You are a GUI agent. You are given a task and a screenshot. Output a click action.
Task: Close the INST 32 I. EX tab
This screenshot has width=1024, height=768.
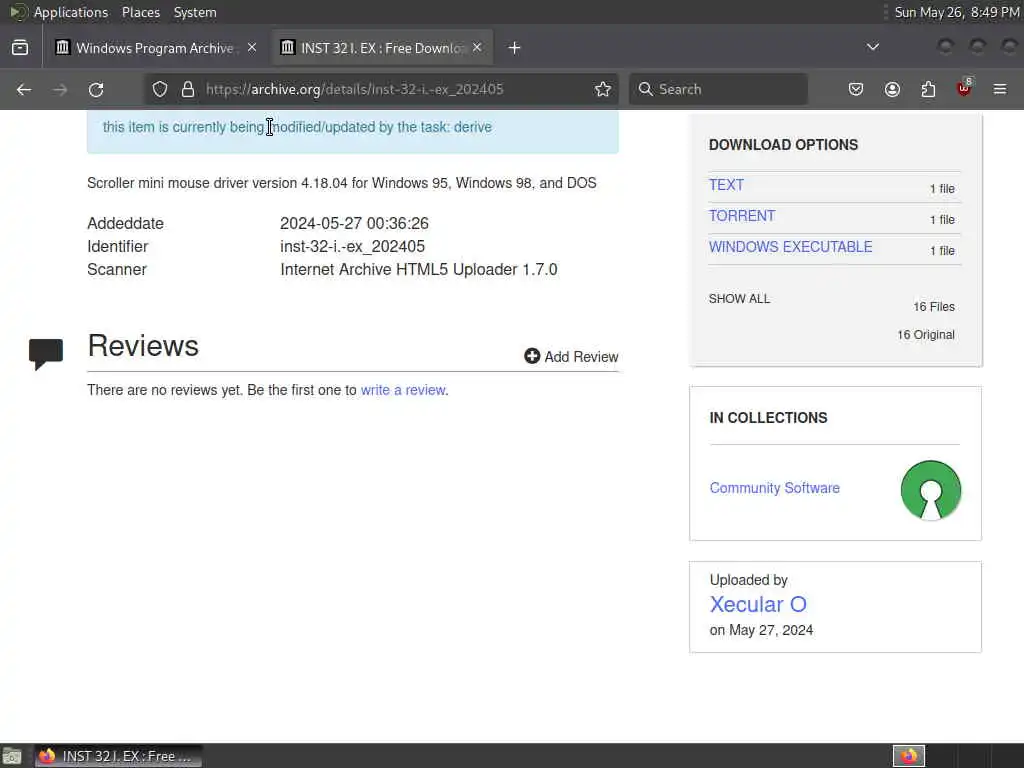tap(477, 48)
